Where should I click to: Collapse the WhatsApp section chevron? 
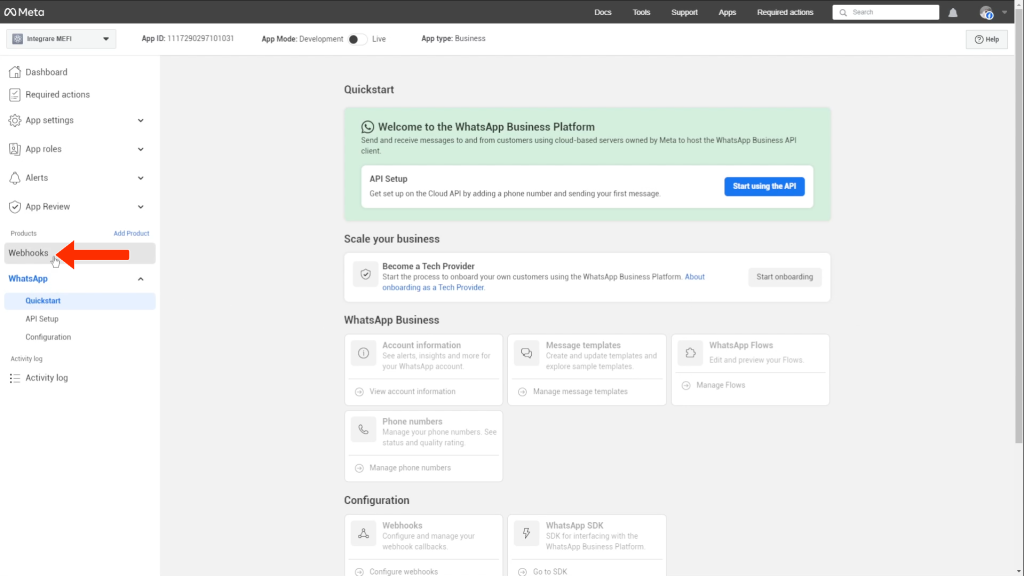(140, 280)
